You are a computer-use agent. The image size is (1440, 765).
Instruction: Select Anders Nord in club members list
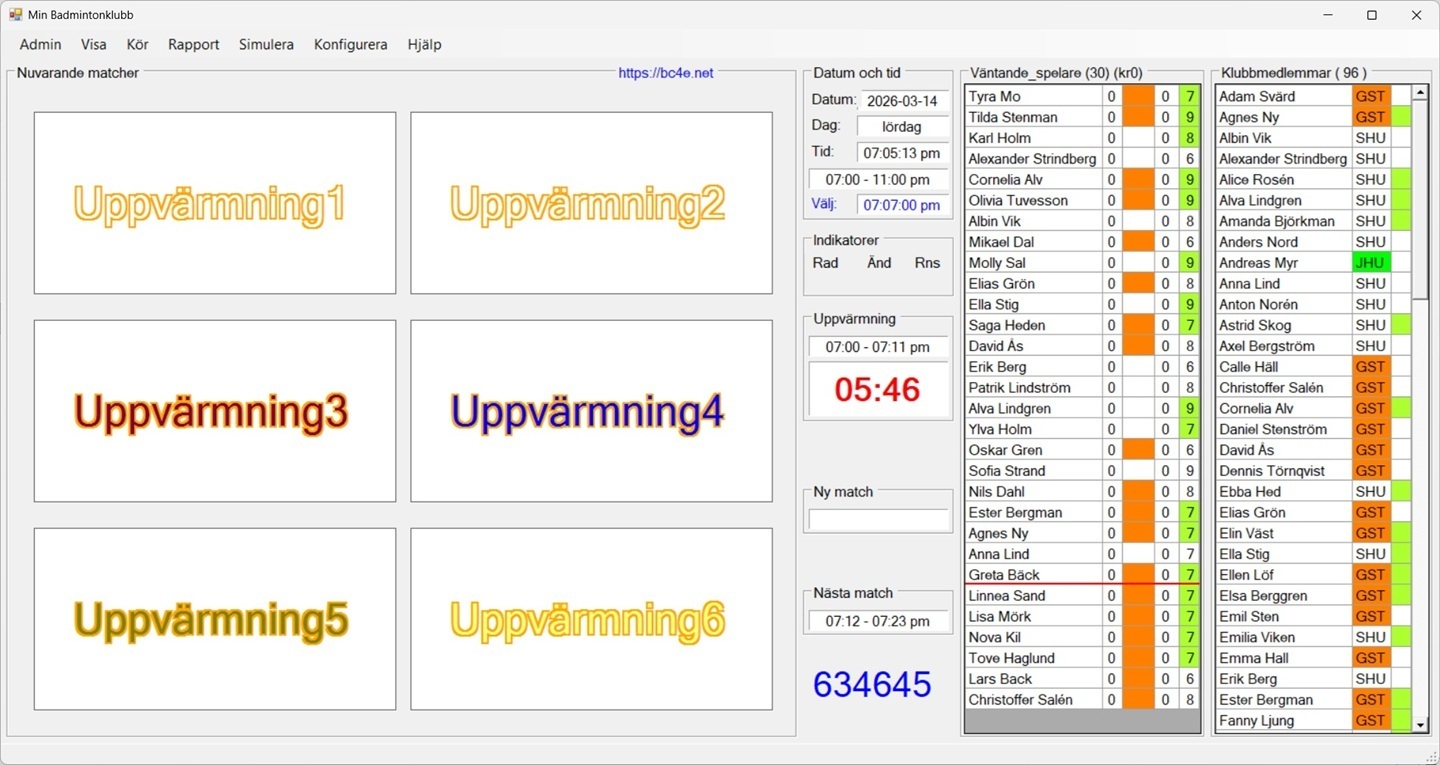[1283, 242]
